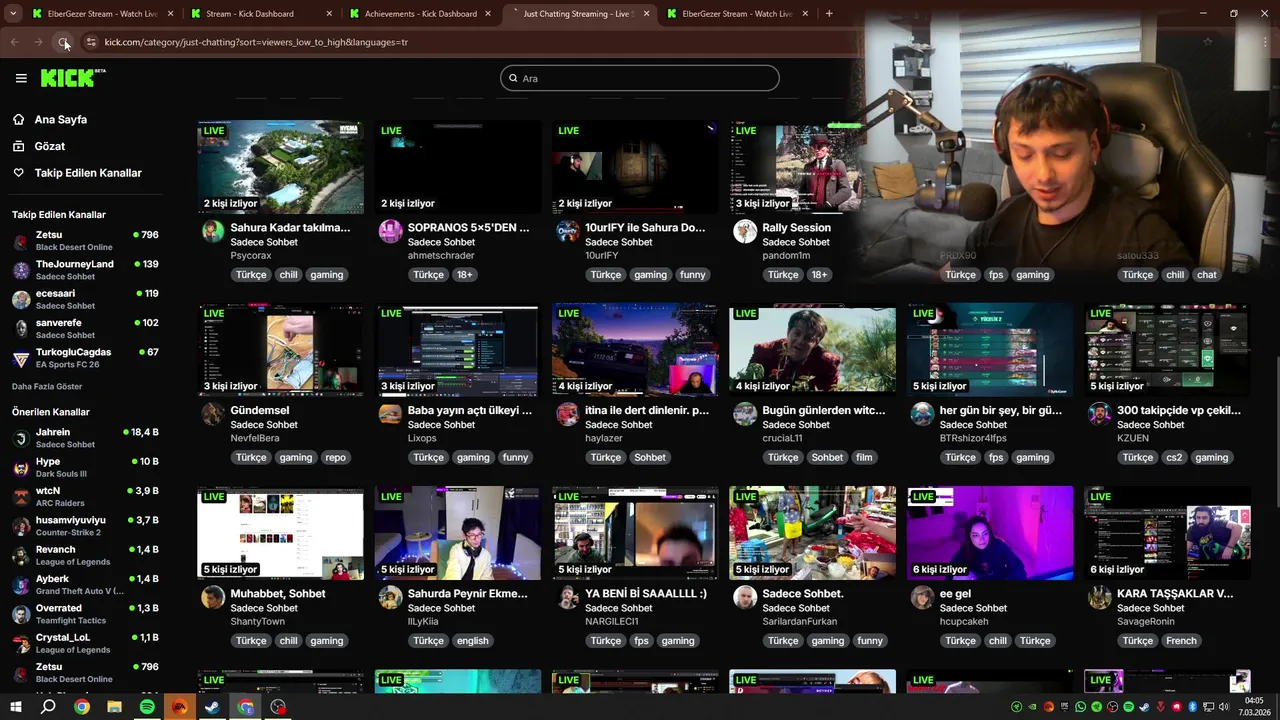1280x720 pixels.
Task: Open Windows Start menu
Action: pyautogui.click(x=15, y=707)
